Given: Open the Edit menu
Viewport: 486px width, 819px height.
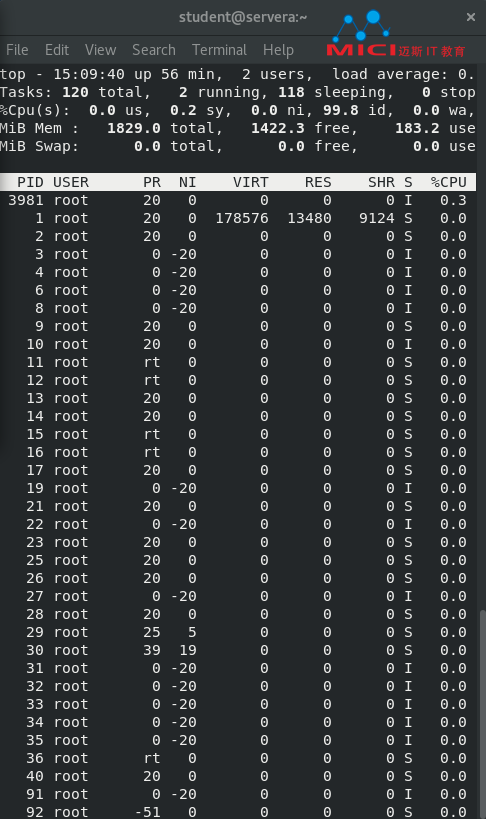Looking at the screenshot, I should tap(57, 50).
